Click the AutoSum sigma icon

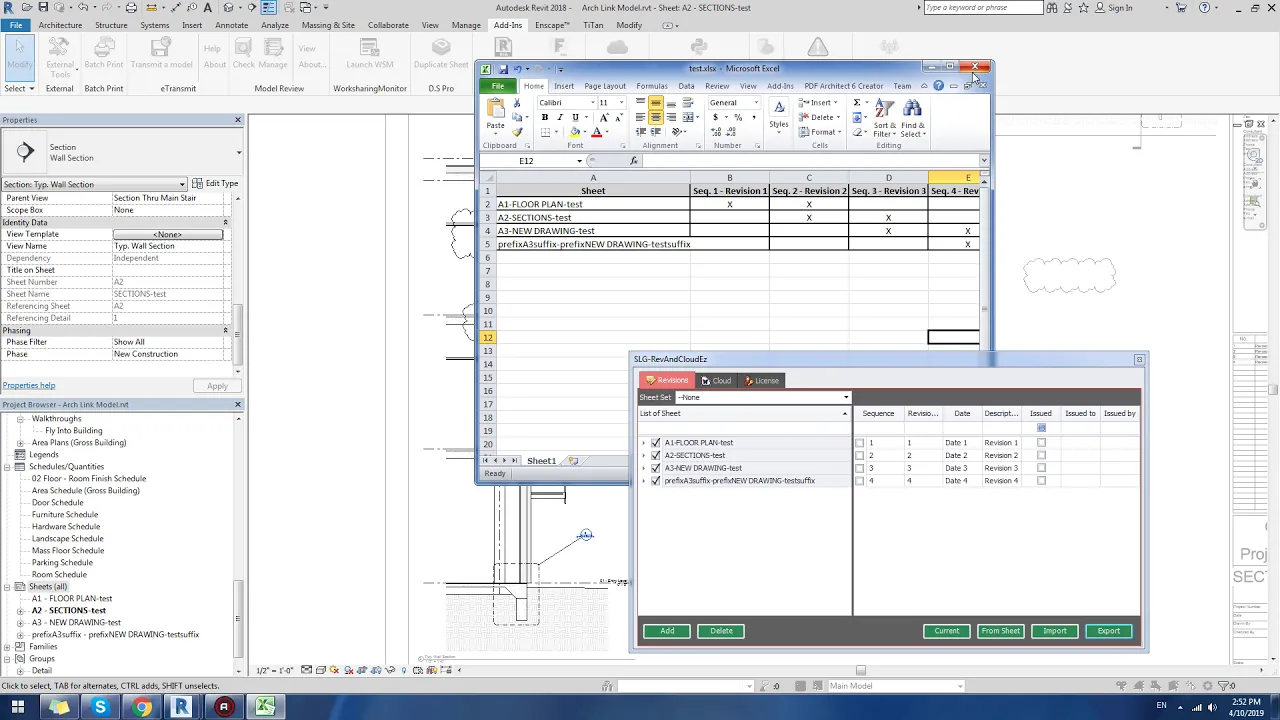857,103
